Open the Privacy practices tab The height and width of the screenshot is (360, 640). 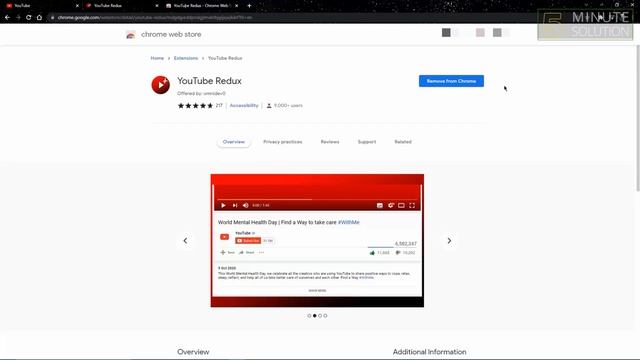coord(282,142)
